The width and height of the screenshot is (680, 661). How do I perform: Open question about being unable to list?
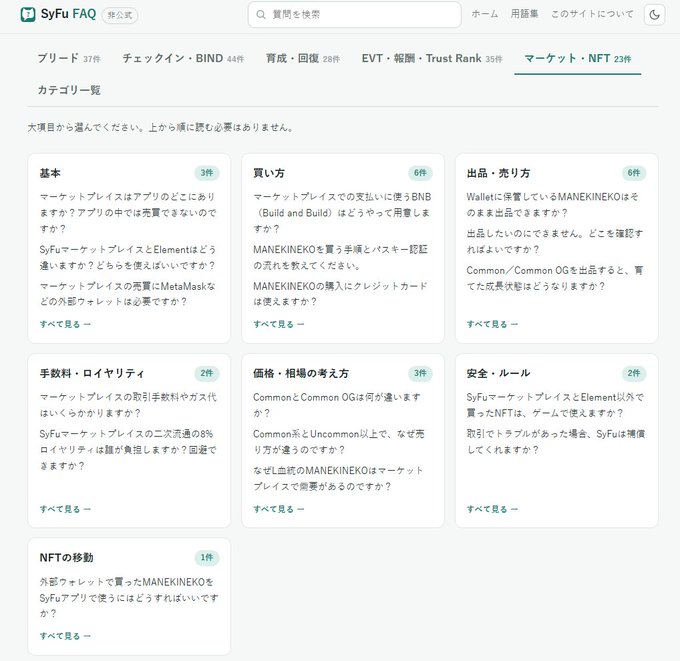click(555, 241)
